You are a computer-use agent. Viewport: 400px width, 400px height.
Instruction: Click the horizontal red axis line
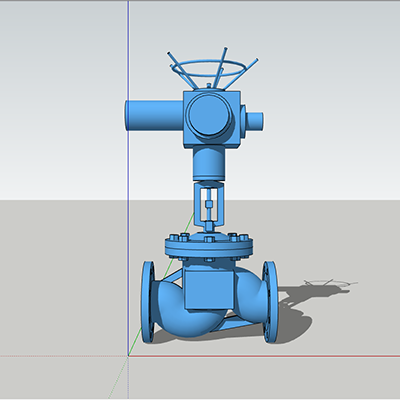pos(264,356)
